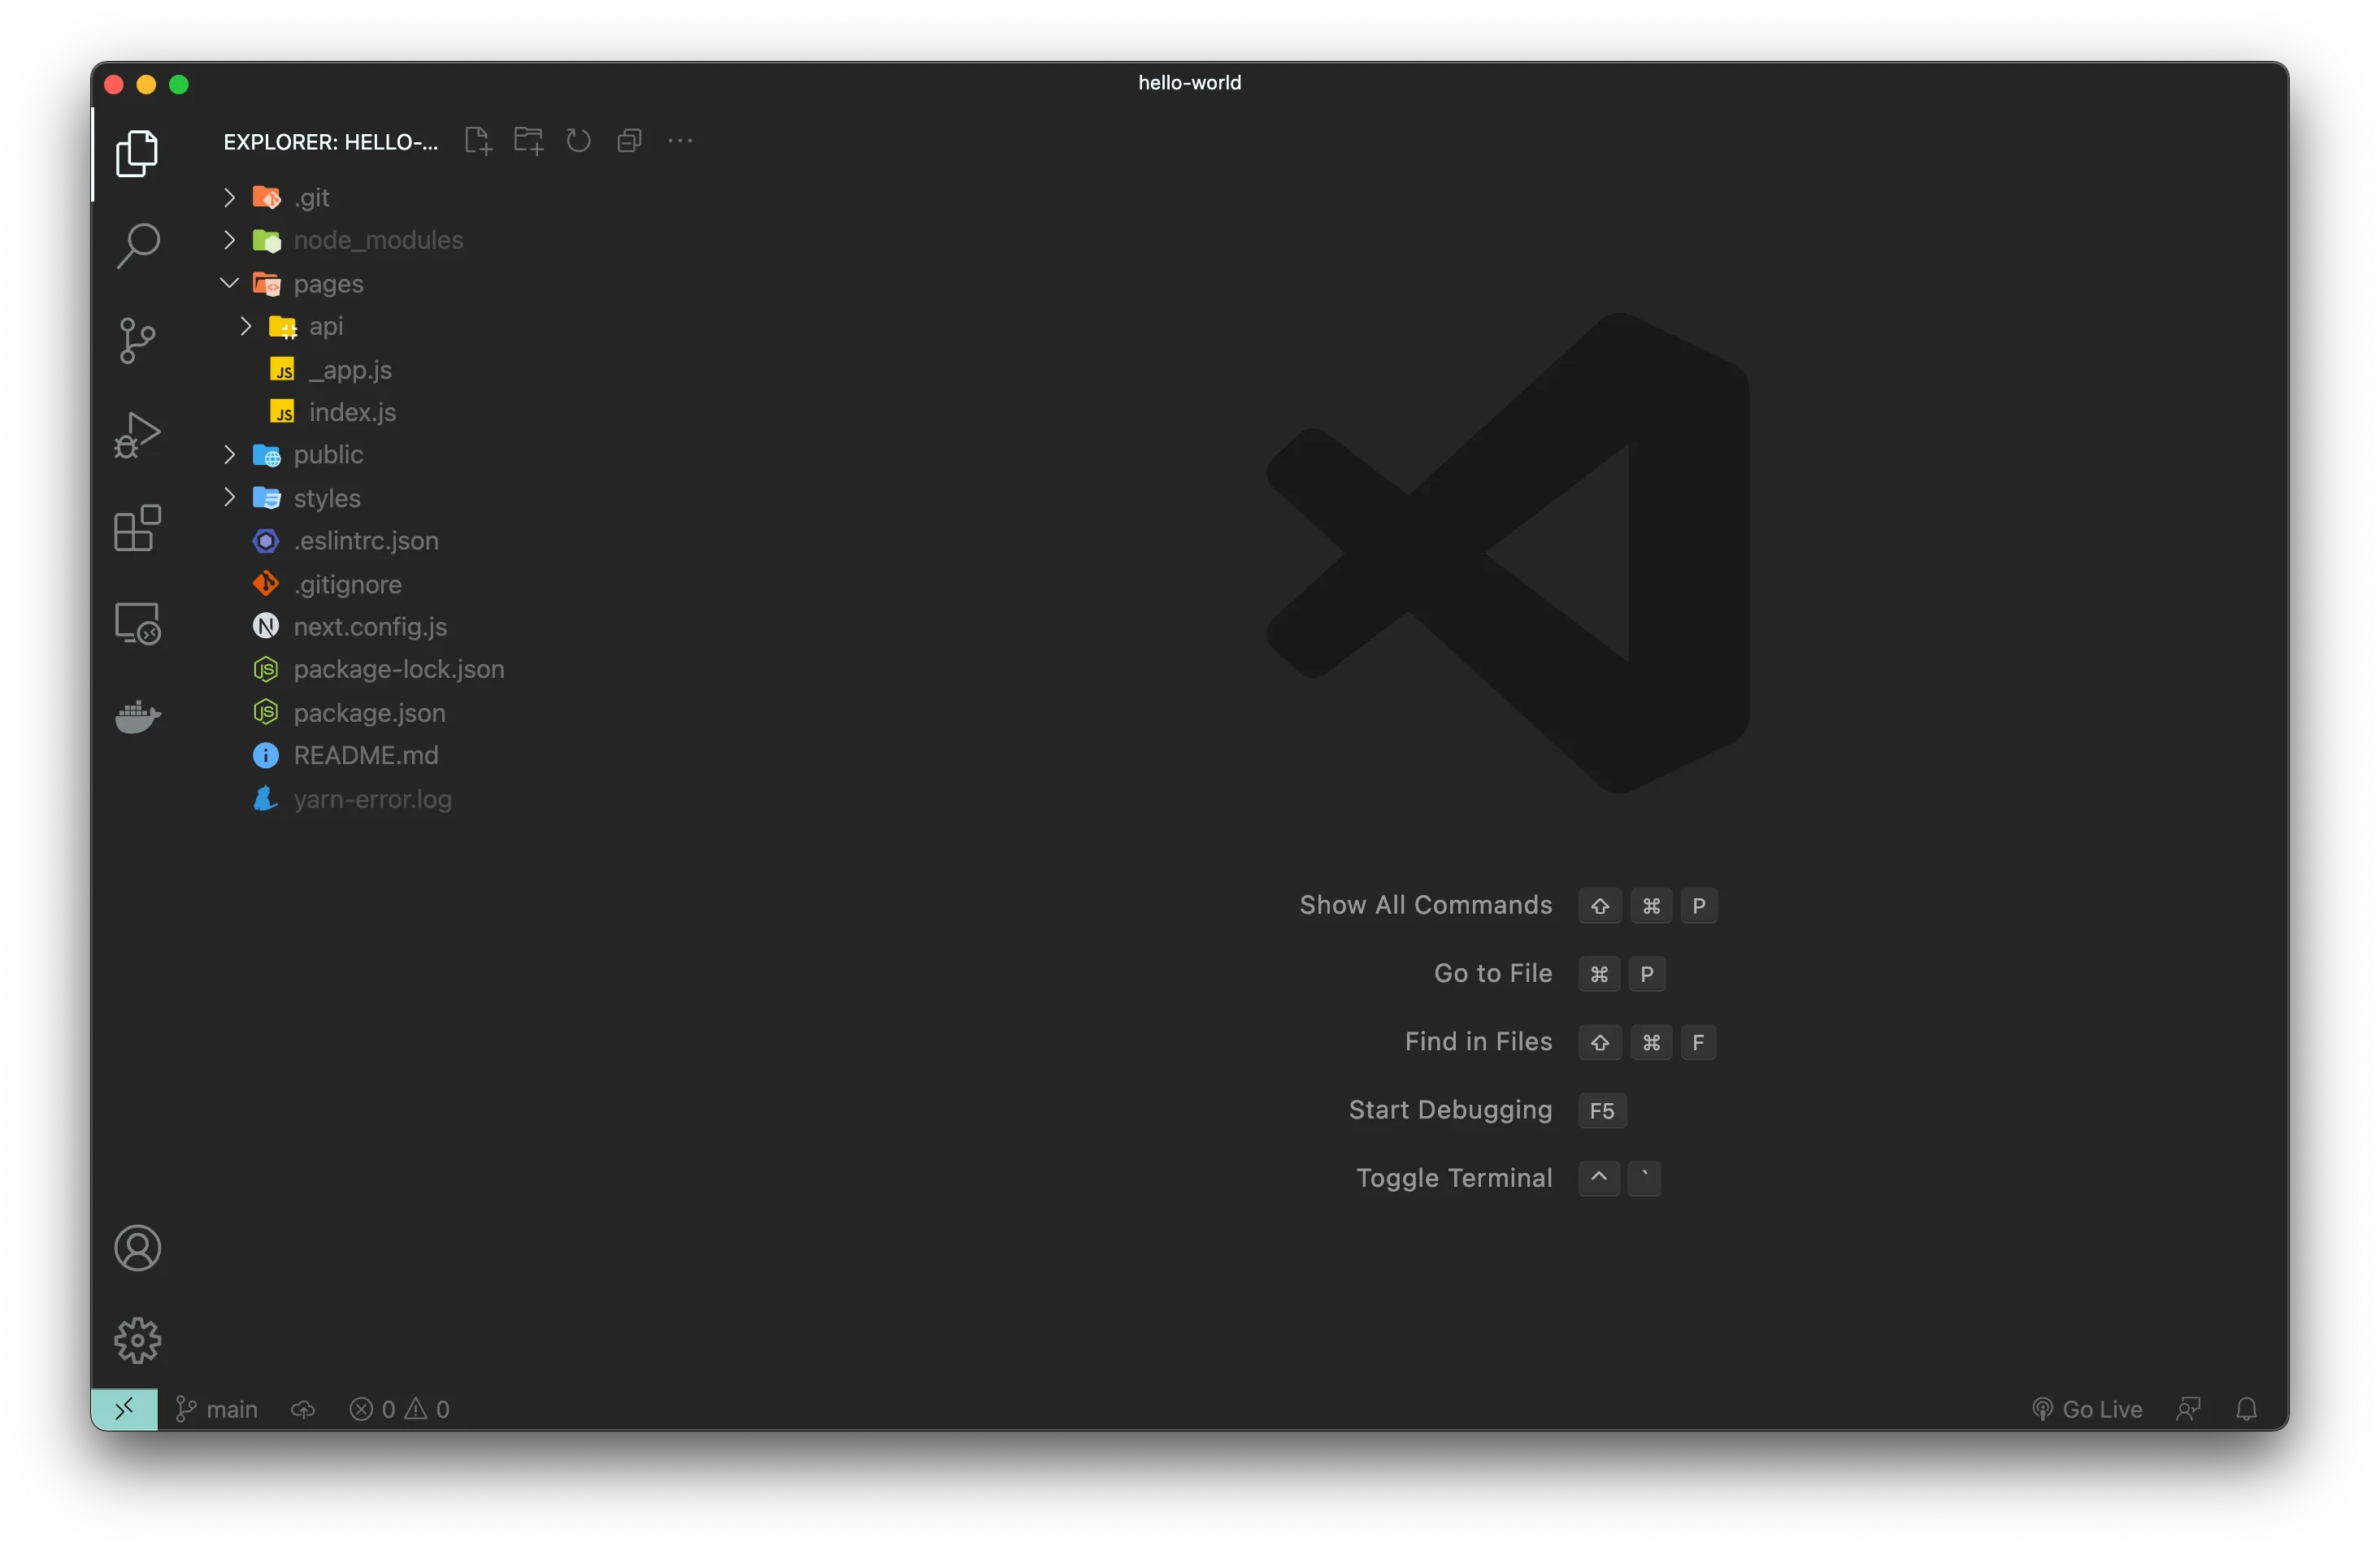Click the Find in Files label
The width and height of the screenshot is (2380, 1551).
[1478, 1041]
